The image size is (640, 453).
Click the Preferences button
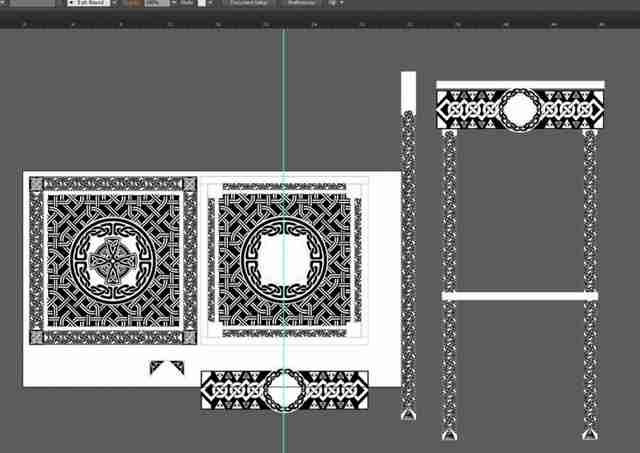[301, 3]
